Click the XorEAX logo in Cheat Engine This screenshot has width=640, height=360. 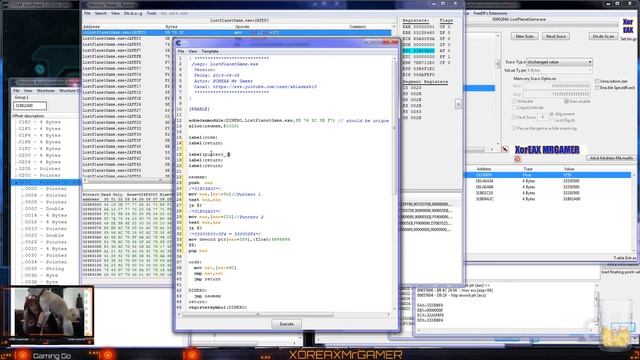click(x=628, y=26)
